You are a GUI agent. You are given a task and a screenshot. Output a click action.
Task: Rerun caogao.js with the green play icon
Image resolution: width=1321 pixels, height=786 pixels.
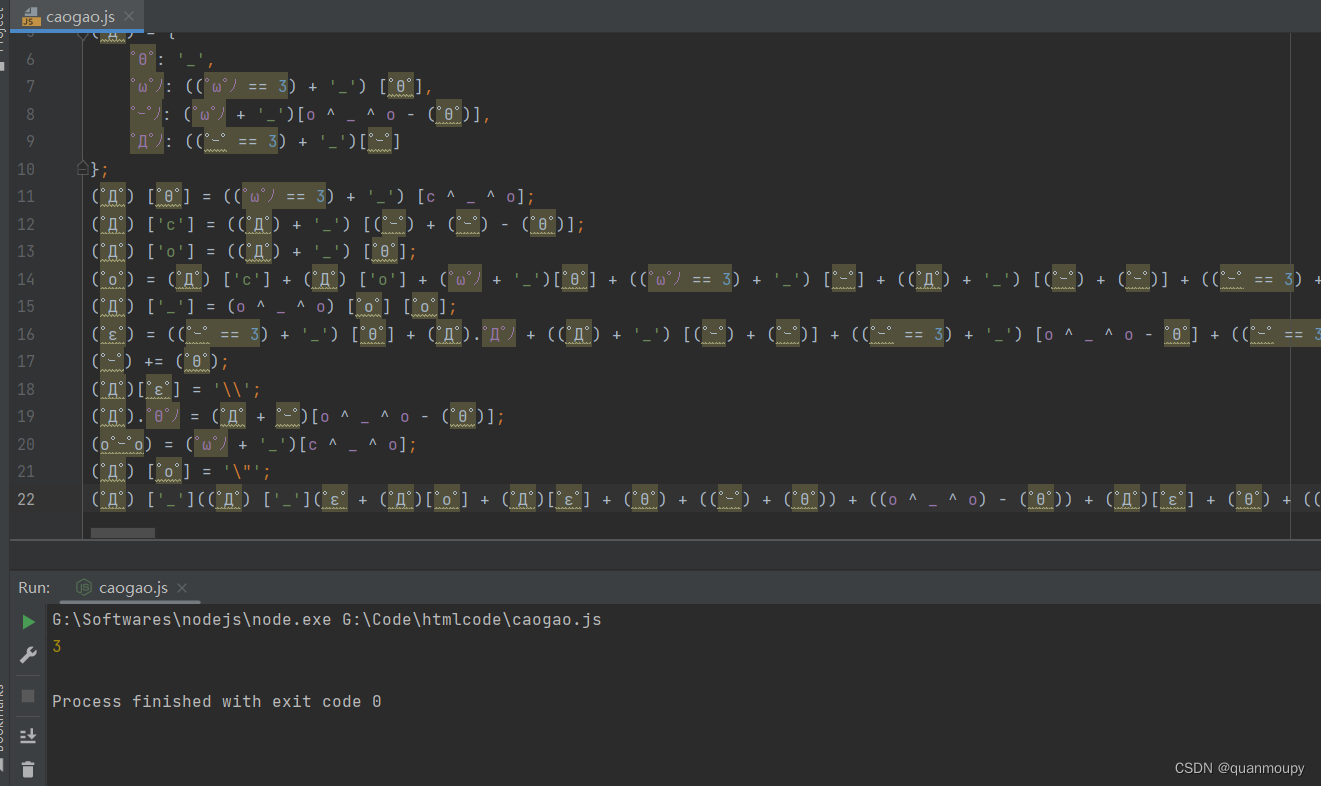point(28,621)
